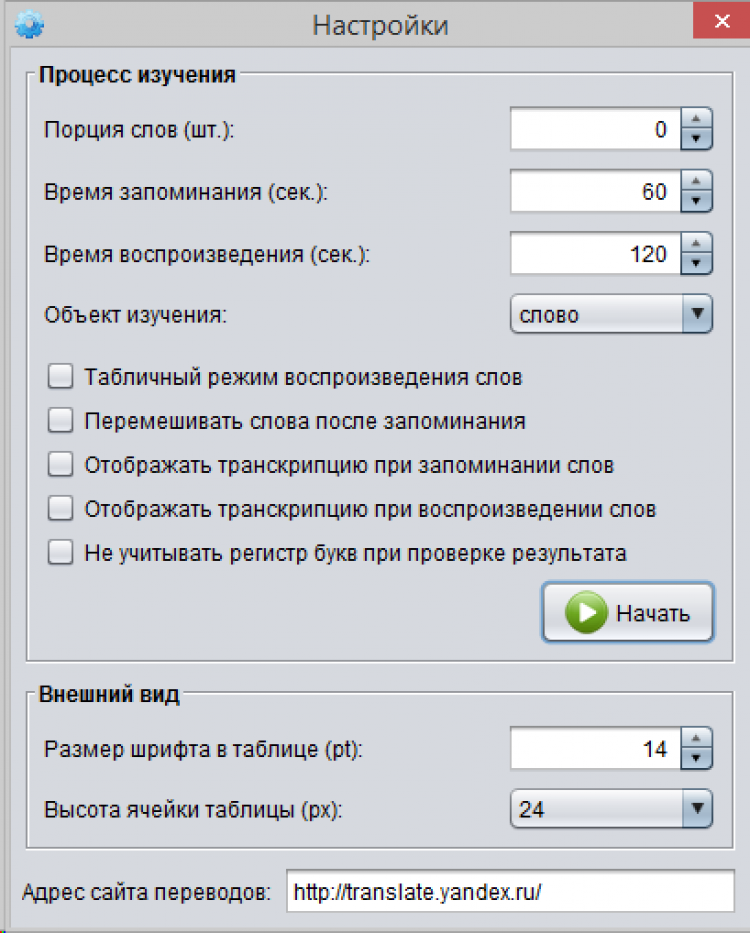750x933 pixels.
Task: Click the Адрес сайта переводов field
Action: [510, 893]
